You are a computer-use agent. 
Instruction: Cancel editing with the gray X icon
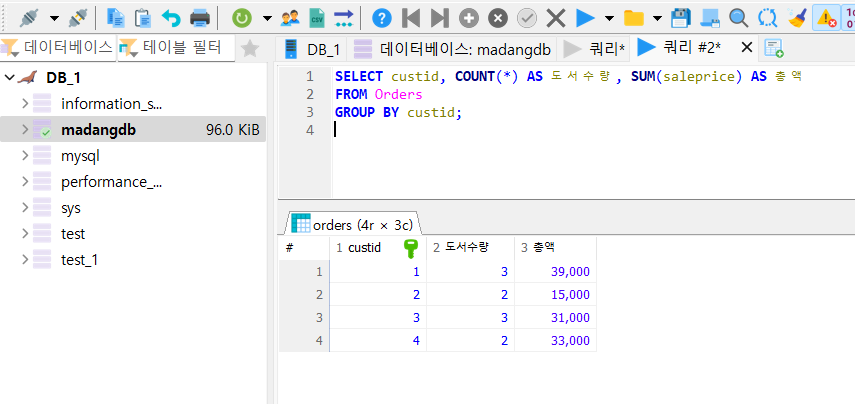coord(556,19)
